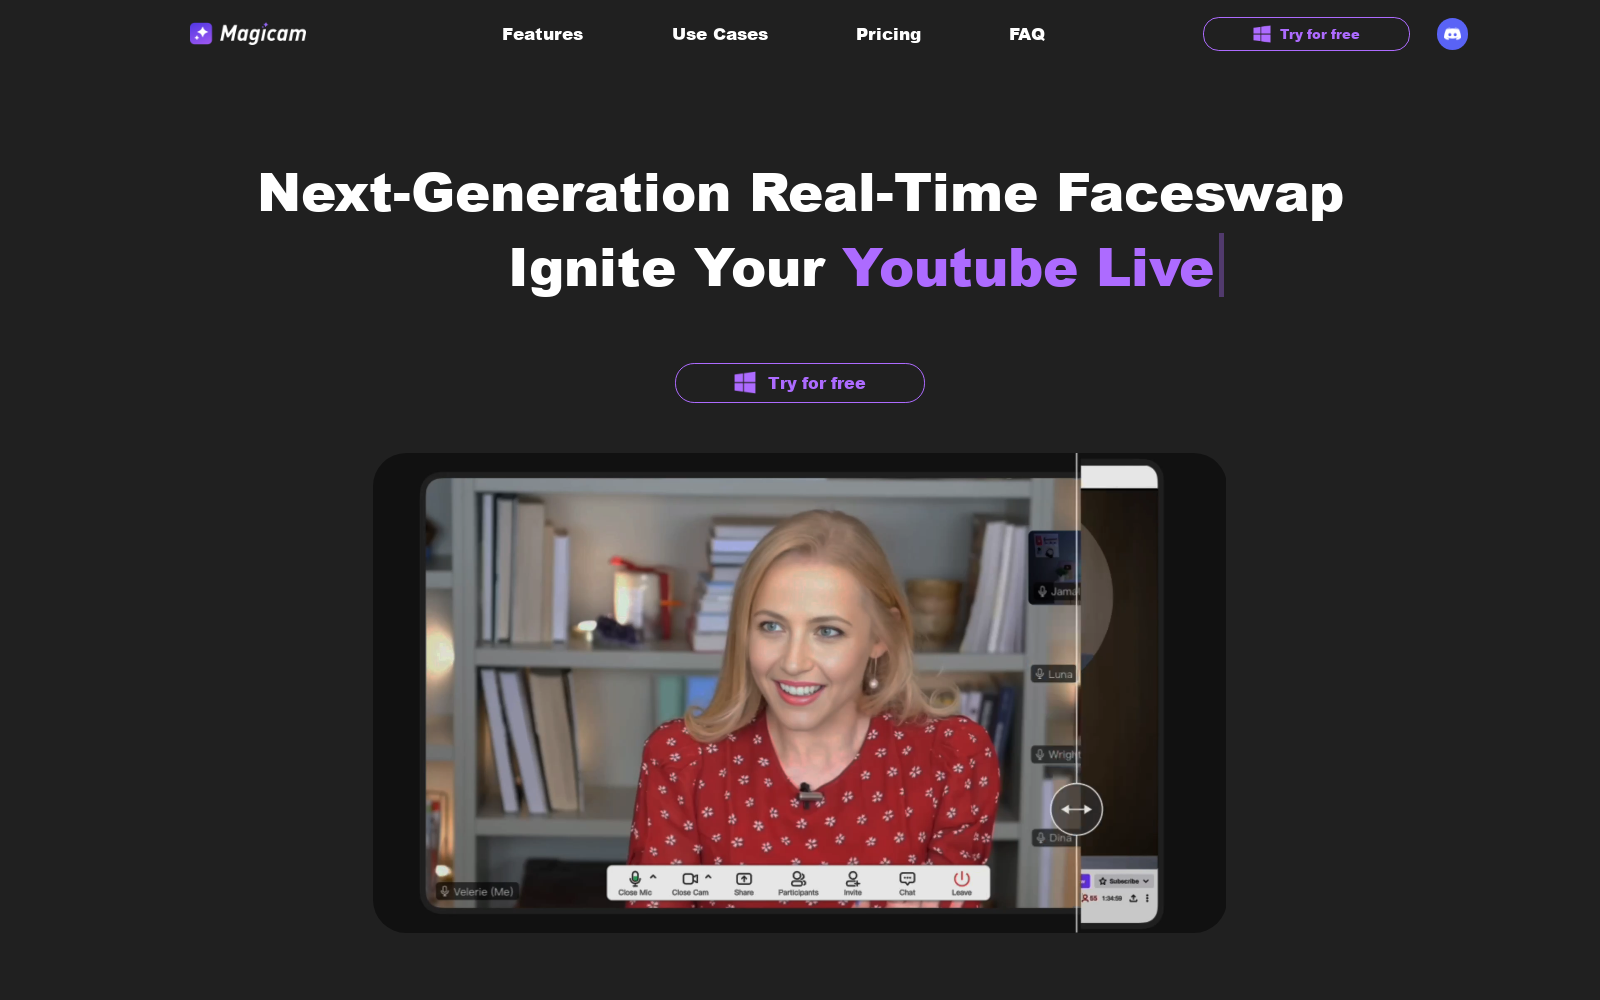Open the FAQ navigation link
The height and width of the screenshot is (1000, 1600).
pyautogui.click(x=1027, y=34)
